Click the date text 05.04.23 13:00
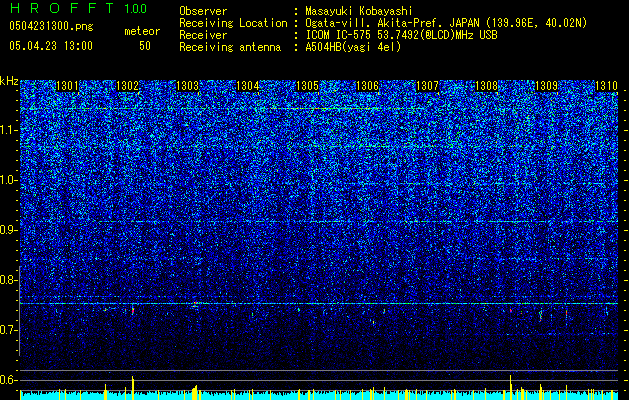The width and height of the screenshot is (629, 400). point(51,46)
